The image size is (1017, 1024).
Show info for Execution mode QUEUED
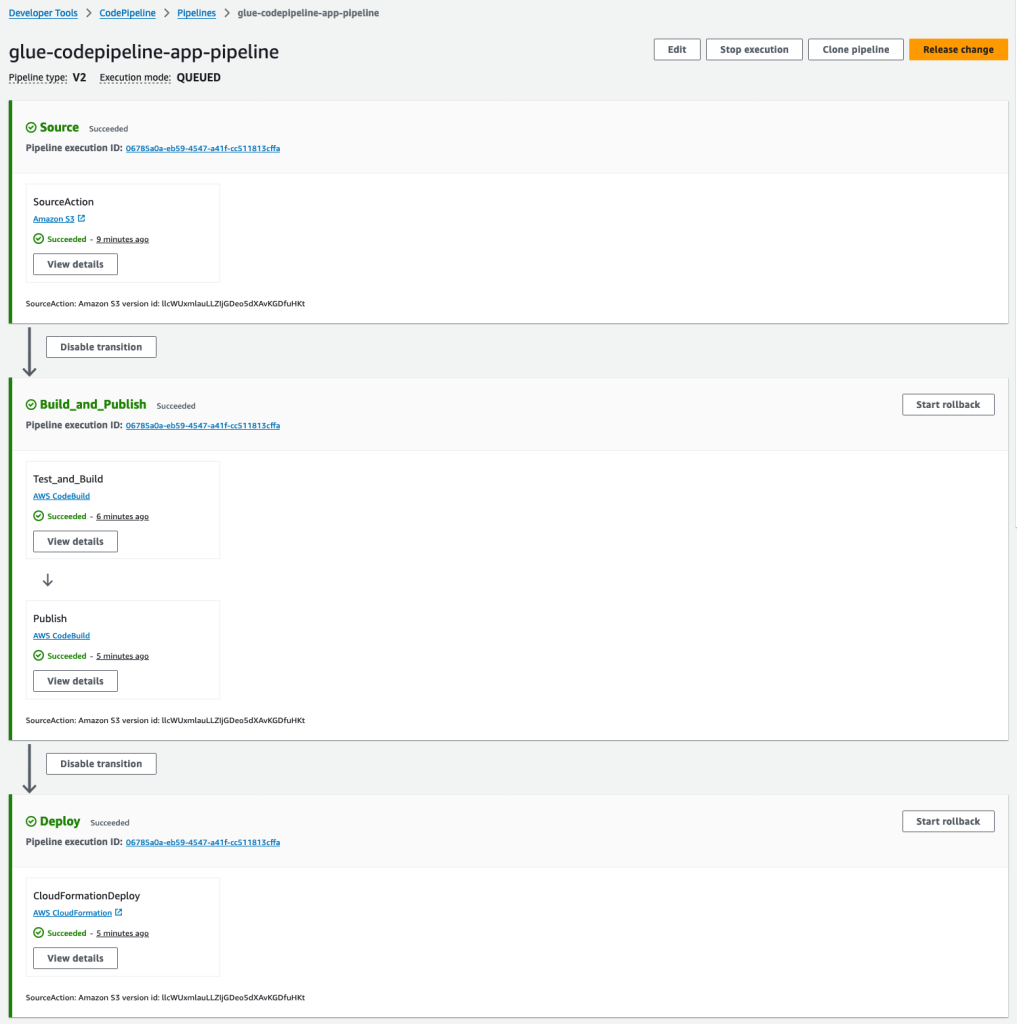[x=135, y=77]
